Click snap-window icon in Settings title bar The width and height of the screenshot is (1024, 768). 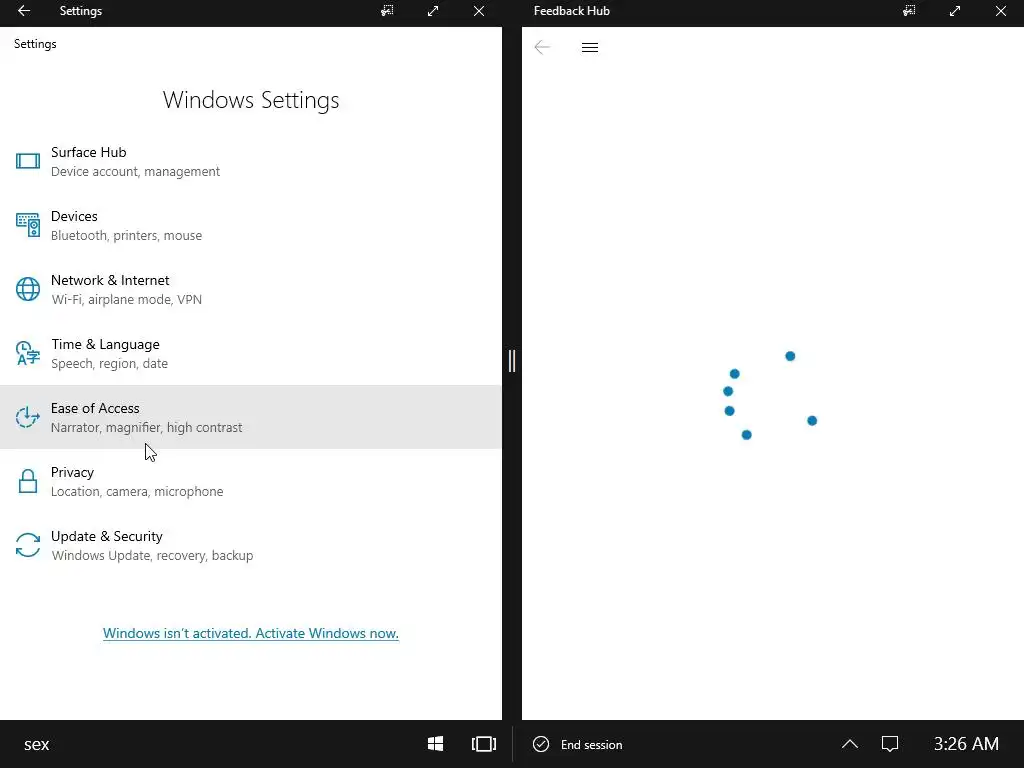(x=387, y=11)
